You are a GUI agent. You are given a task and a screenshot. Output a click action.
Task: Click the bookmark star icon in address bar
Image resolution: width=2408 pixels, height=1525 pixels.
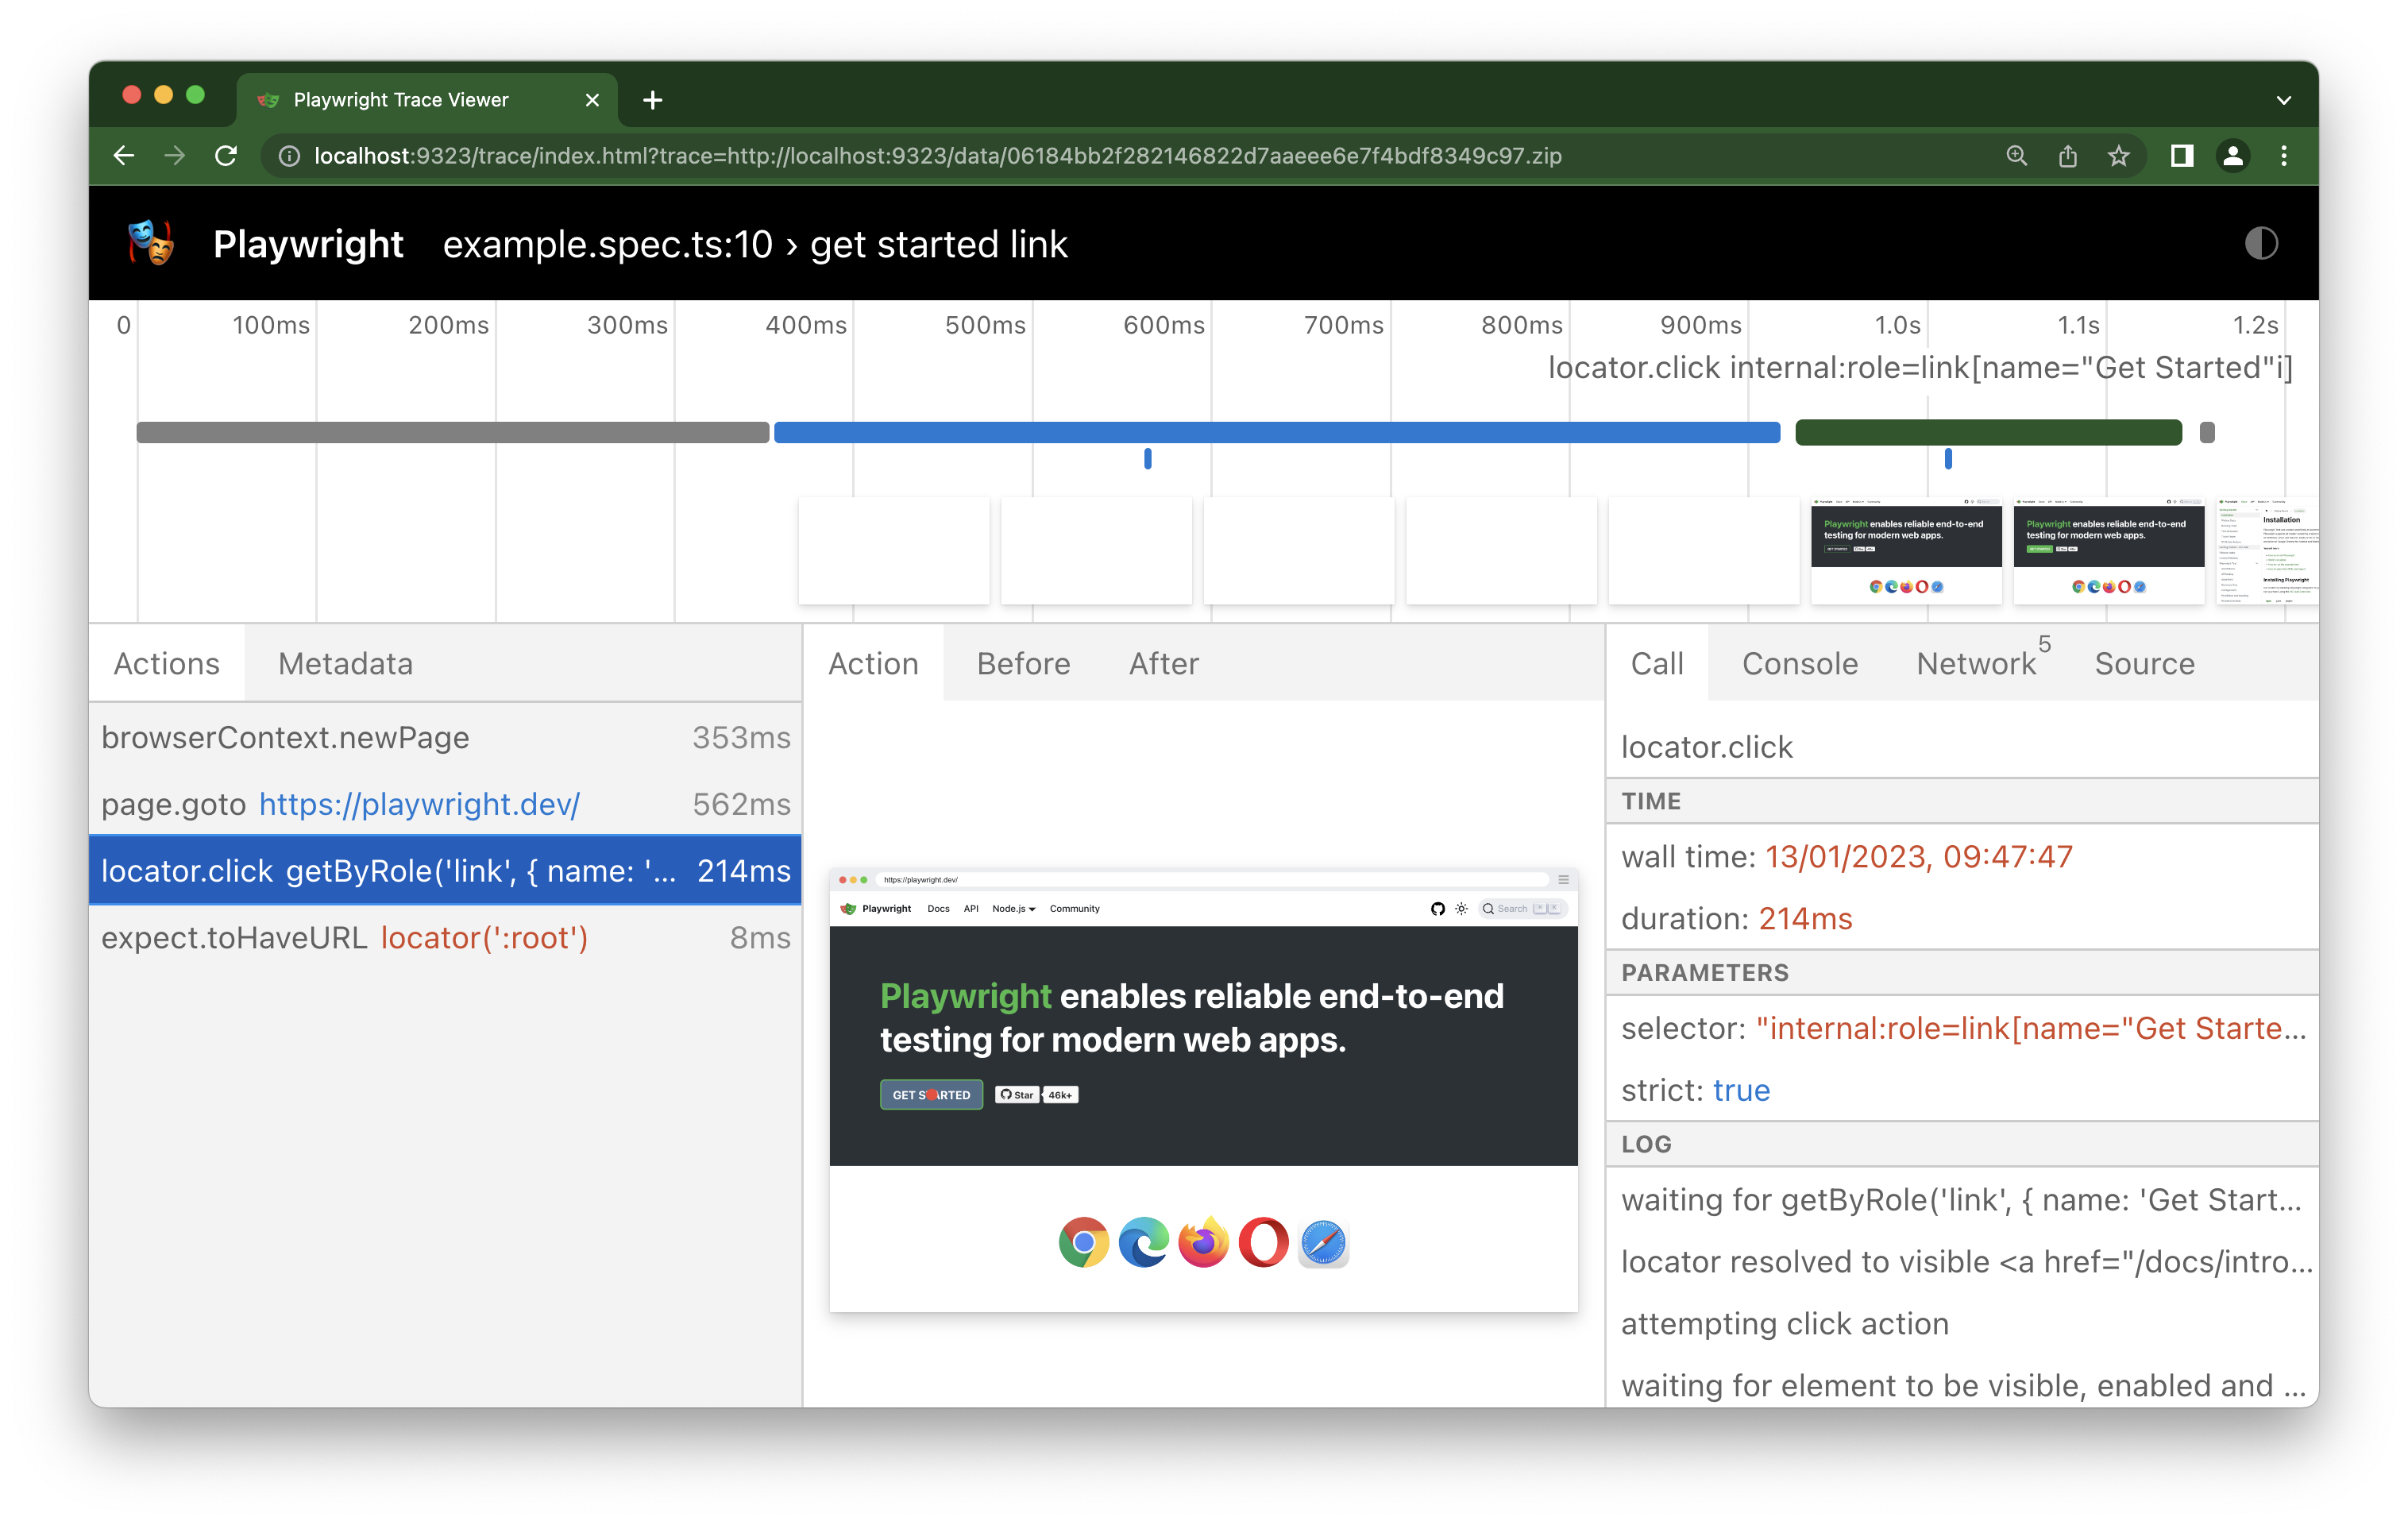pos(2117,156)
